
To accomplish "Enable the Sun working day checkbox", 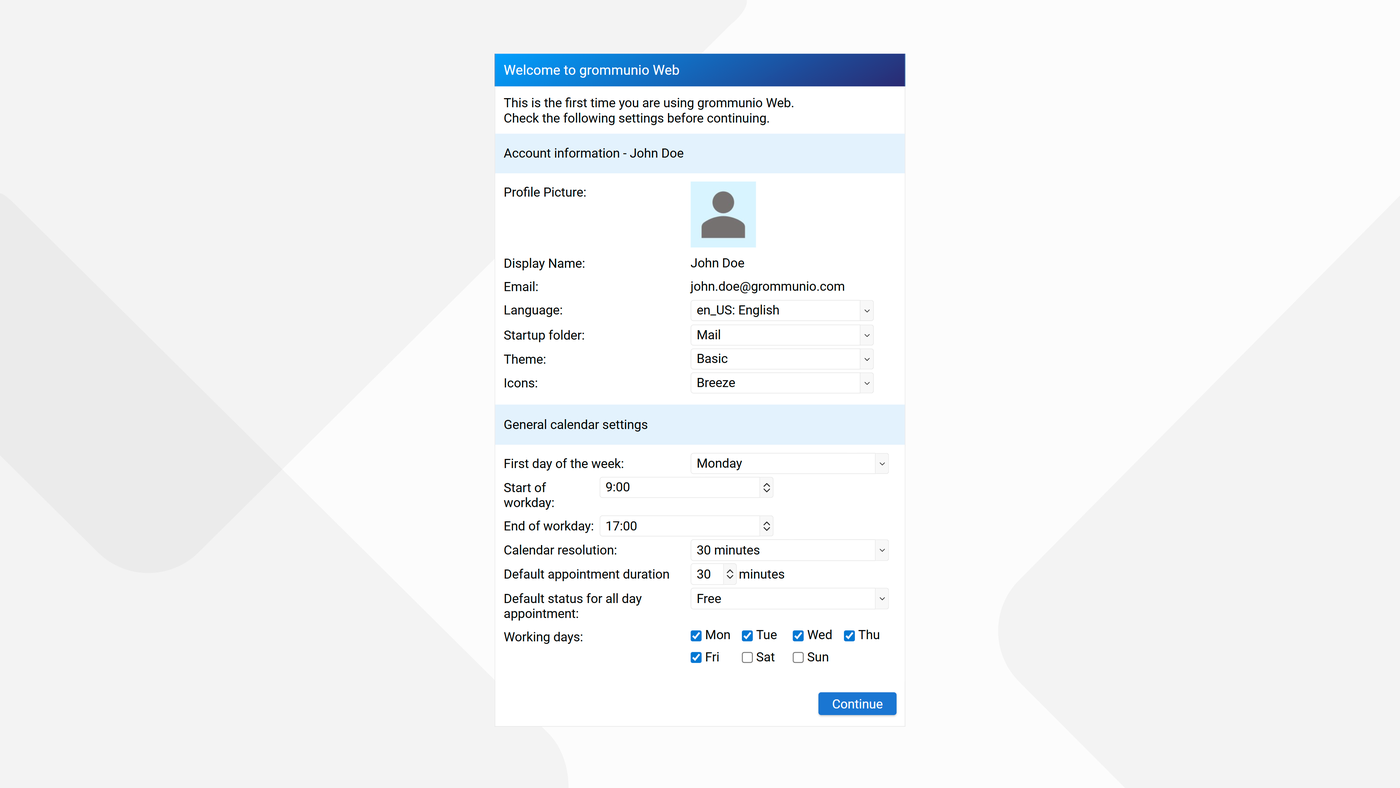I will tap(798, 658).
